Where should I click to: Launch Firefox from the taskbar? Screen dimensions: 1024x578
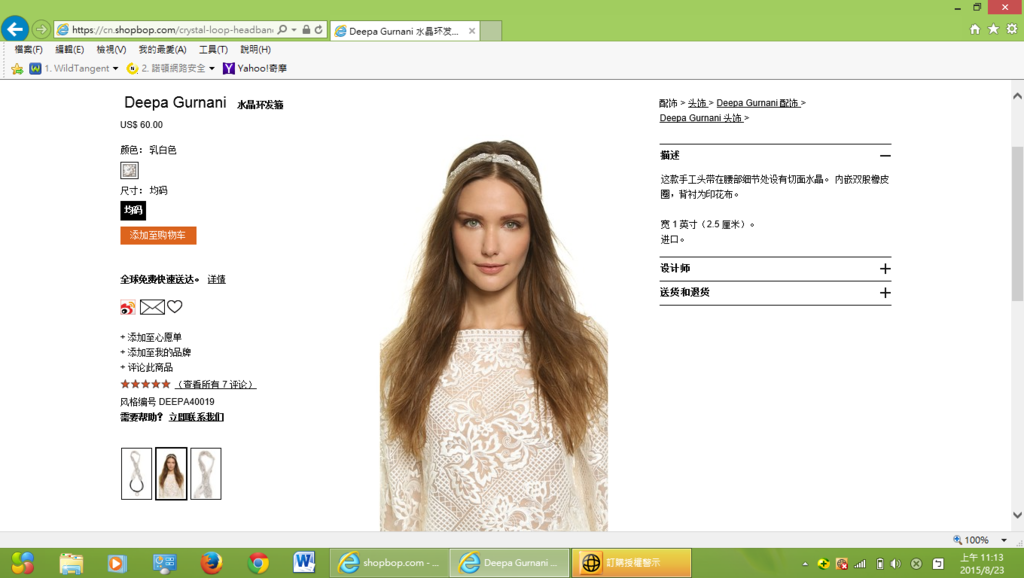(x=211, y=562)
